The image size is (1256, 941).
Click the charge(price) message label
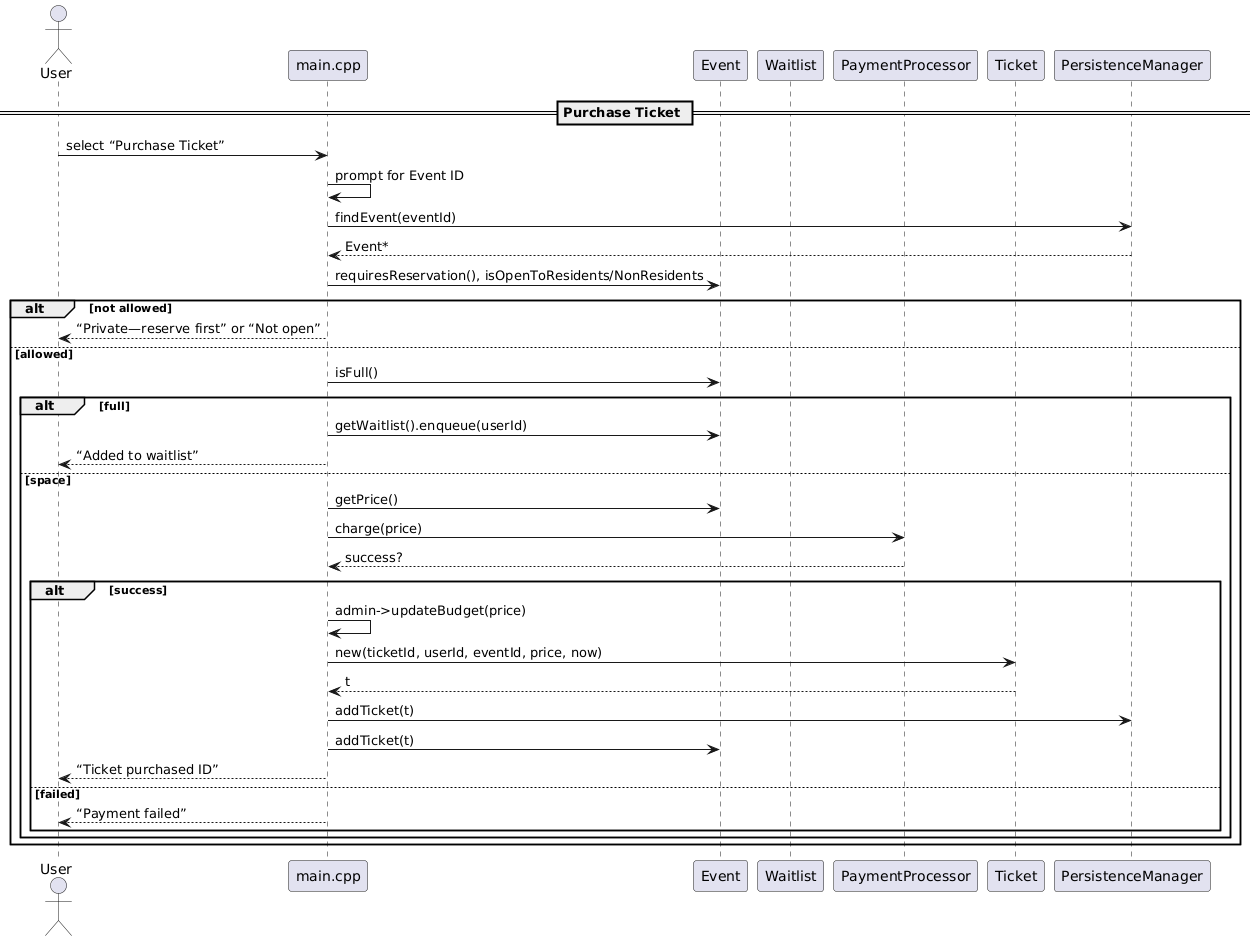(378, 529)
